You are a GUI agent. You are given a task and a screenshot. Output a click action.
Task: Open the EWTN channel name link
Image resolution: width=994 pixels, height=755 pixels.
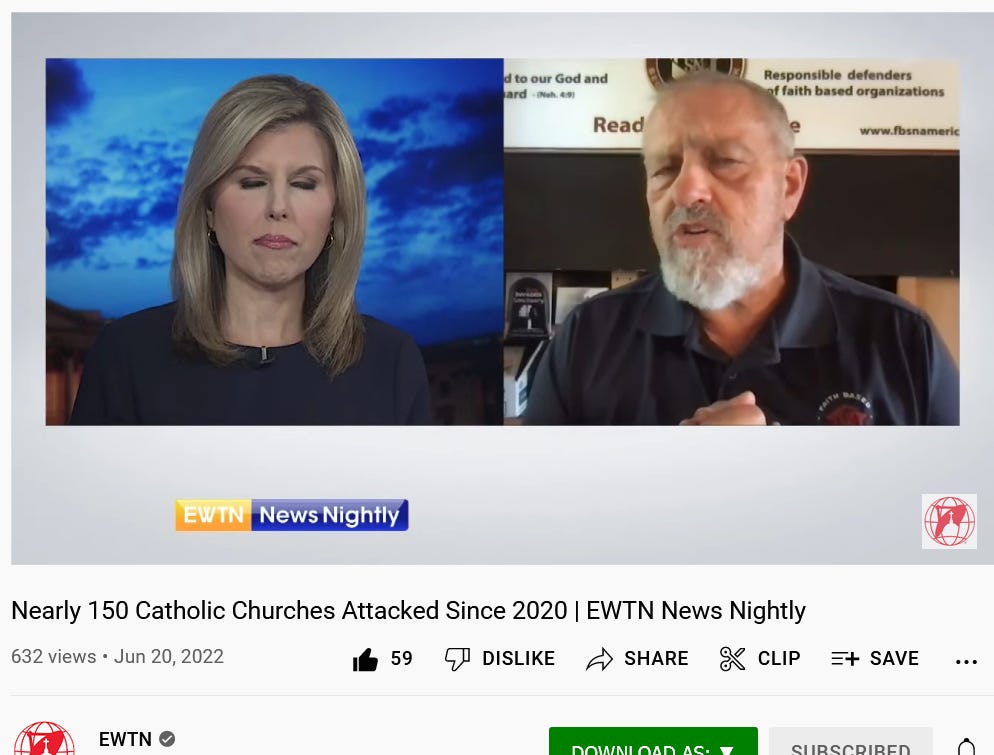(125, 739)
